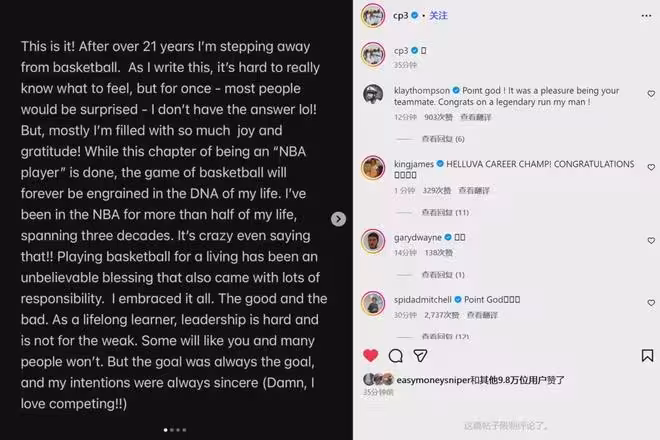Screen dimensions: 660x440
Task: Open klaythompson's profile picture
Action: (373, 94)
